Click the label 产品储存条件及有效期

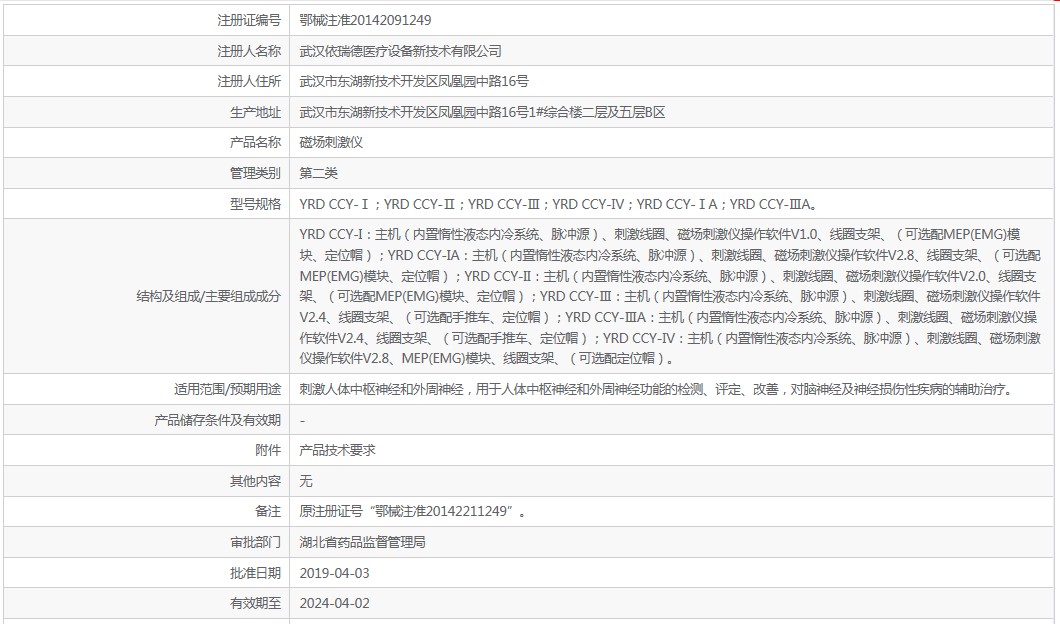coord(217,421)
